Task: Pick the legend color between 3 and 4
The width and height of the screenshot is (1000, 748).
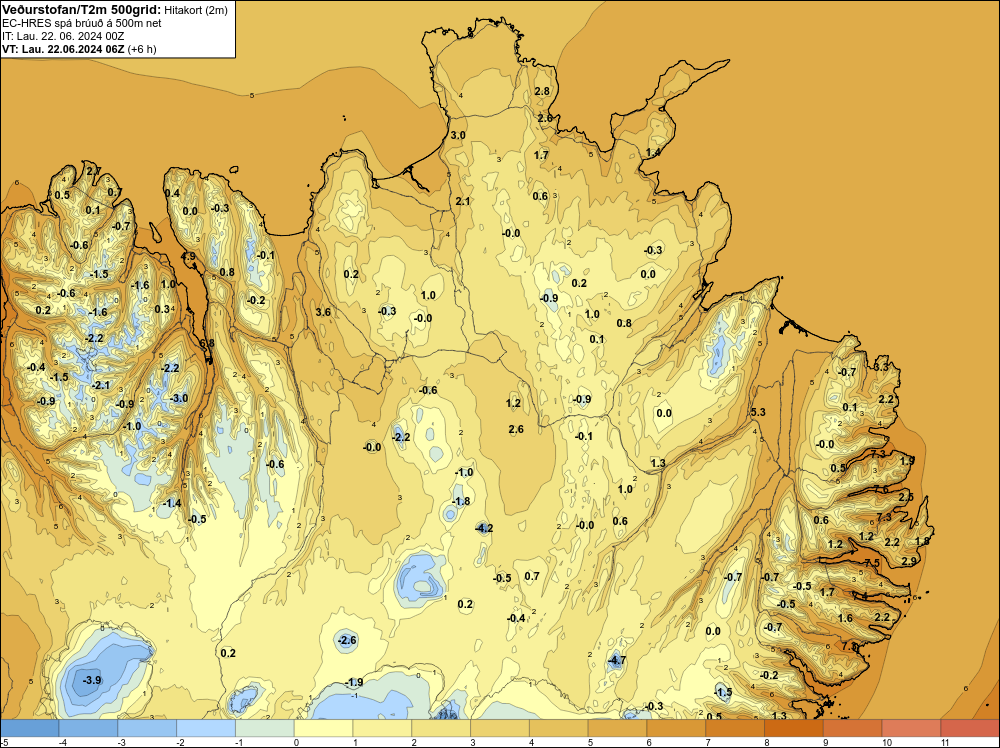Action: [x=500, y=728]
